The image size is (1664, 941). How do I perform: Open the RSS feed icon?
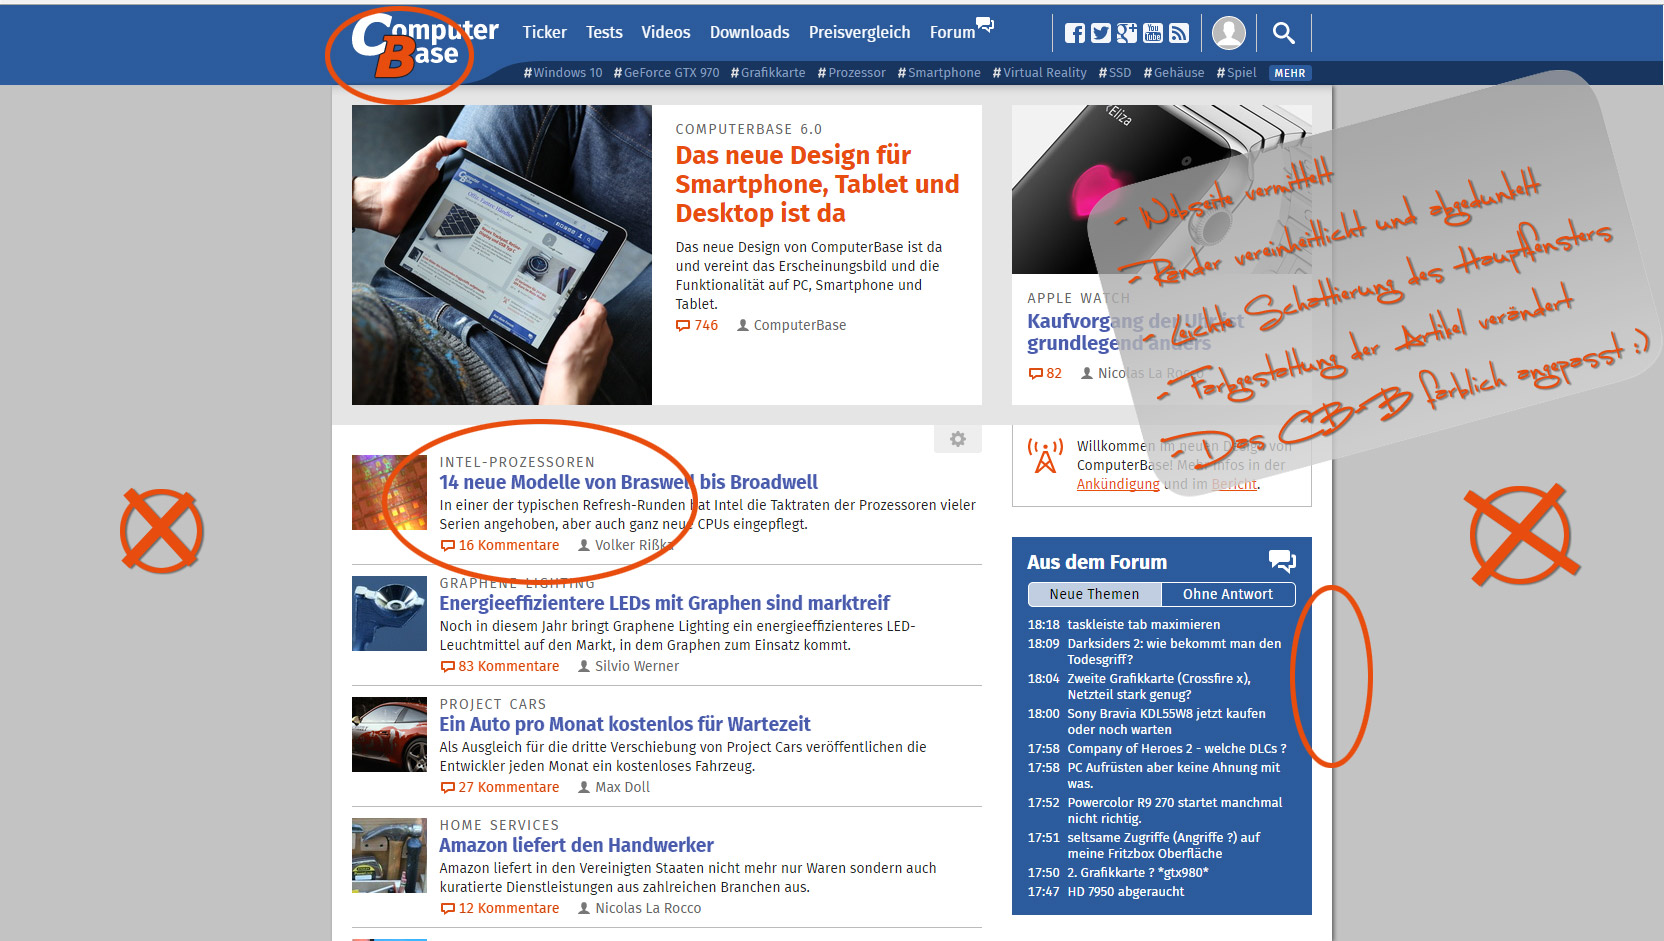(1179, 33)
